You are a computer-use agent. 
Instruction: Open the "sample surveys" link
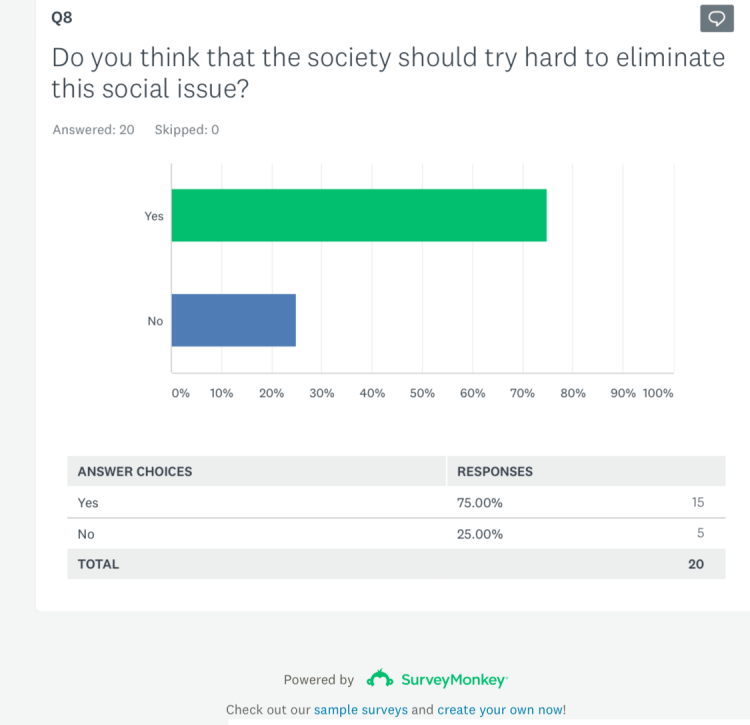(361, 710)
